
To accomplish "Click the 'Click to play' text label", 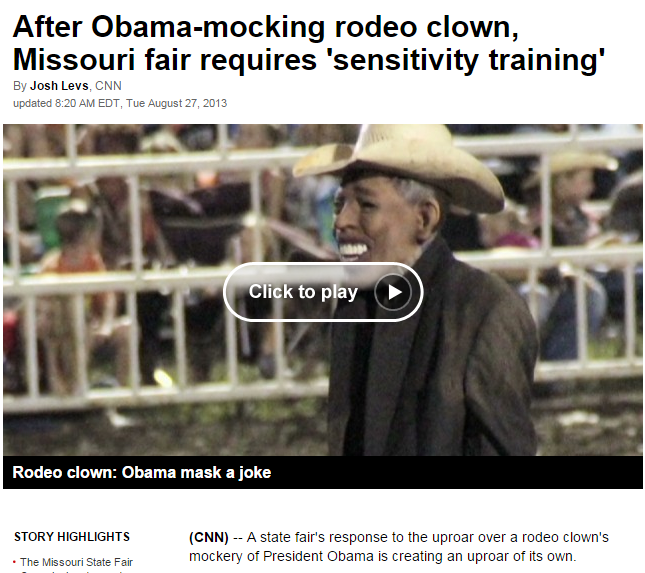I will [303, 292].
